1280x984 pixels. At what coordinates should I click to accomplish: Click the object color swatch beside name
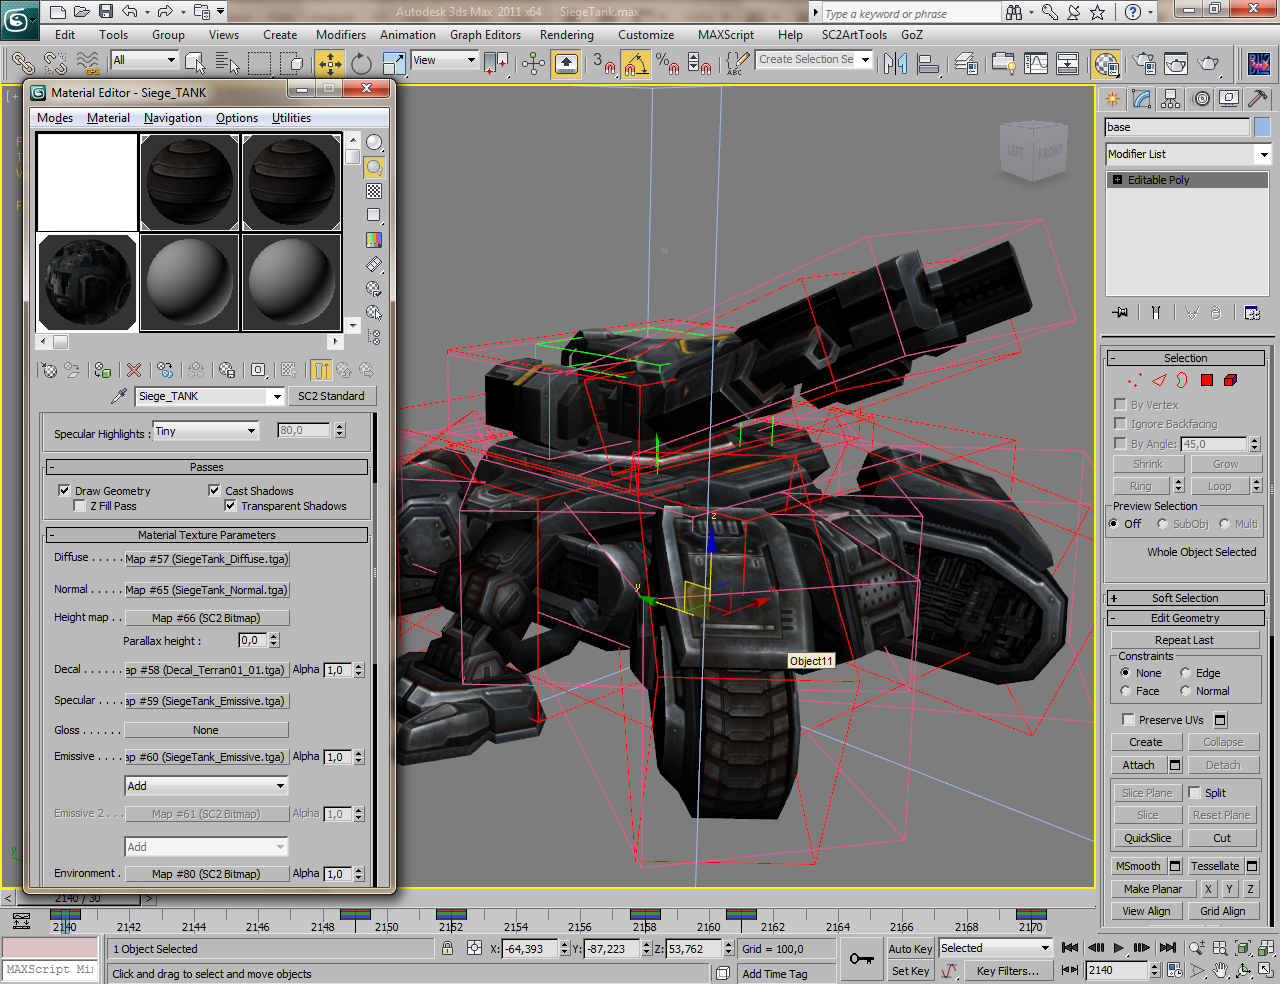click(x=1262, y=127)
